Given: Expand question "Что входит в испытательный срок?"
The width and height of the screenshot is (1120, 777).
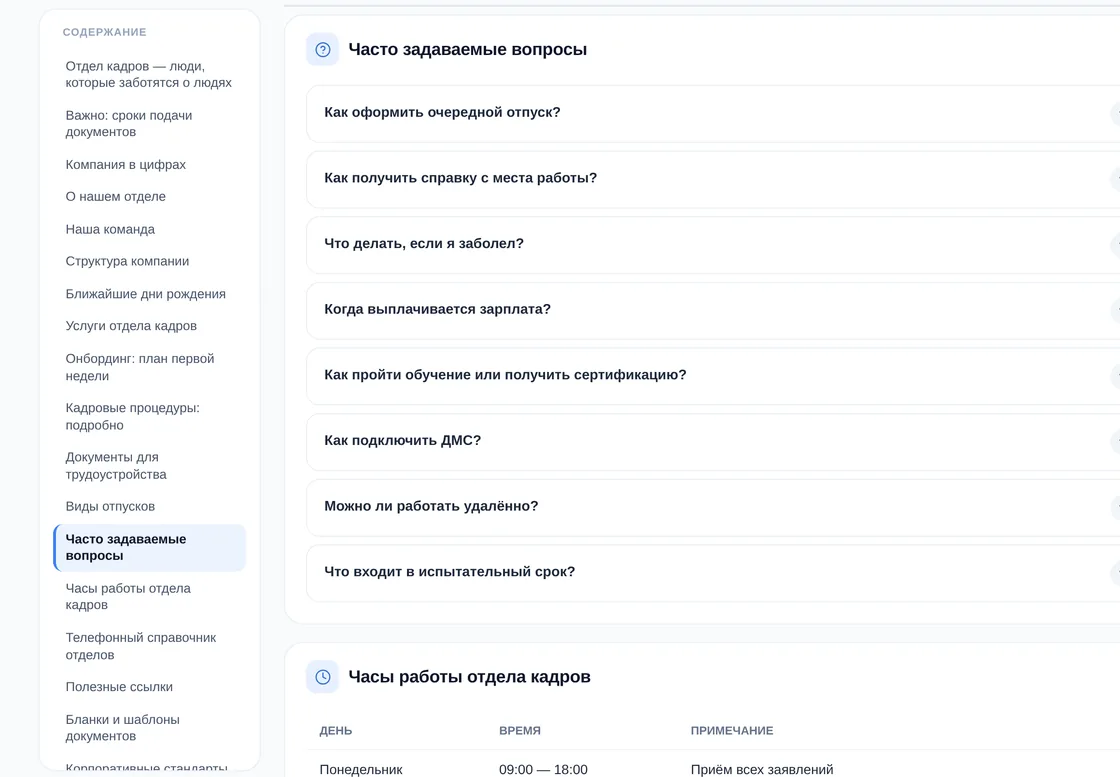Looking at the screenshot, I should click(x=713, y=573).
